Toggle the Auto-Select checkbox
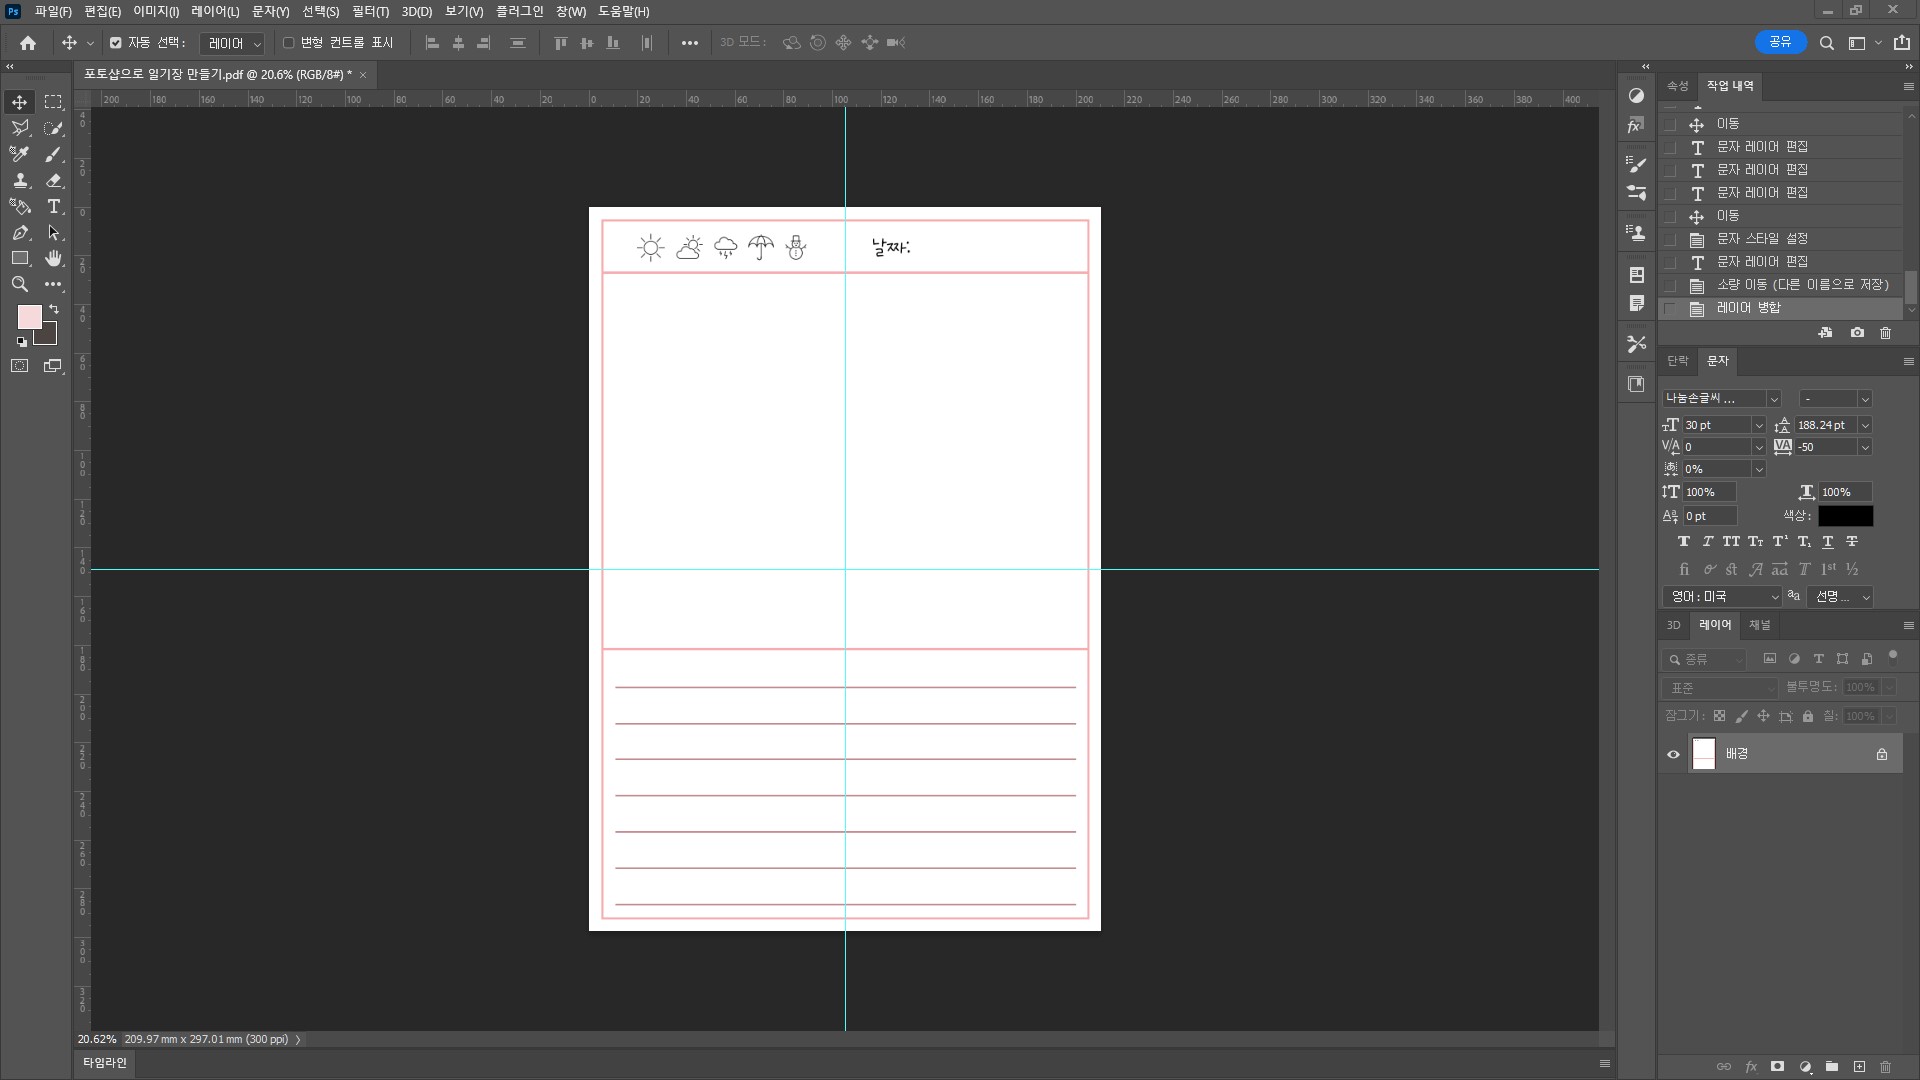This screenshot has width=1920, height=1080. pos(116,43)
